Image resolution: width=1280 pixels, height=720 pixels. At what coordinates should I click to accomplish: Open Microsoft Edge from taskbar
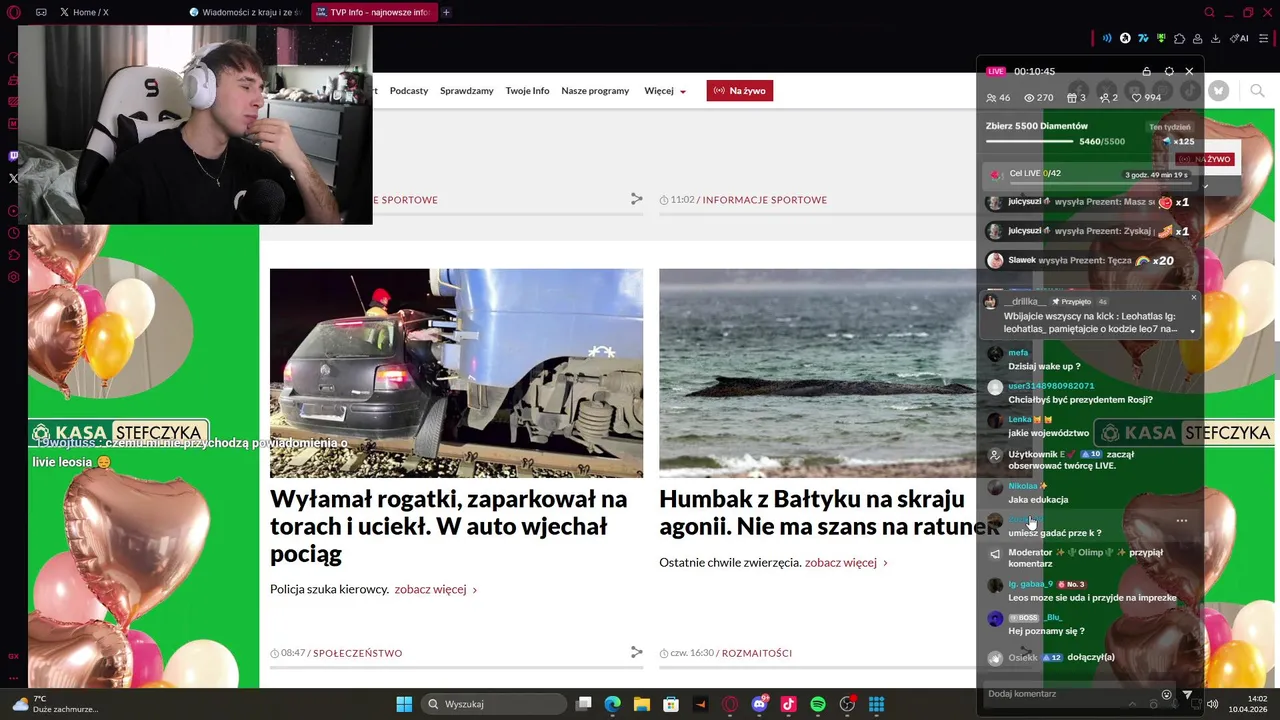tap(612, 704)
